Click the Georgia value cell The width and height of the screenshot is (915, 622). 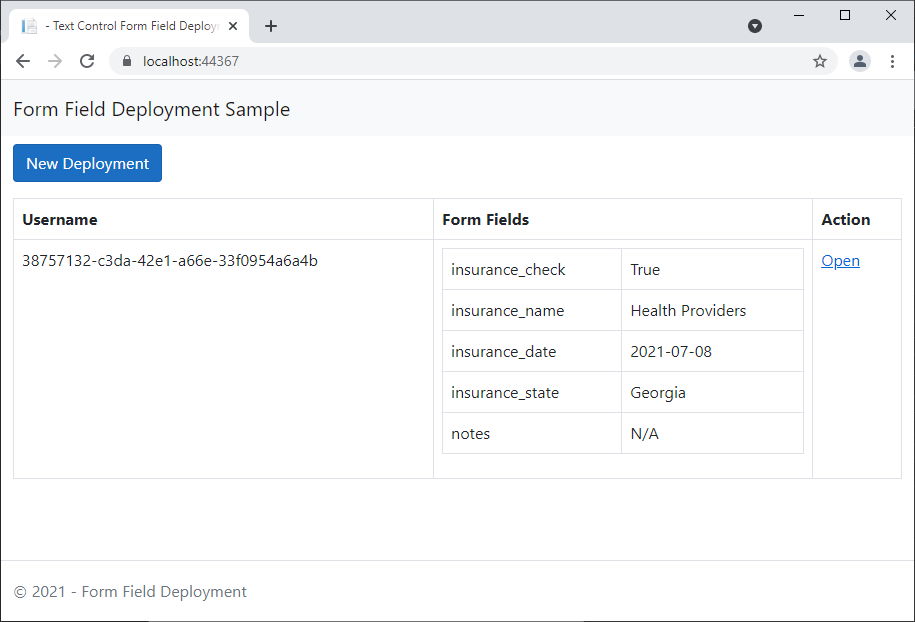[x=712, y=392]
